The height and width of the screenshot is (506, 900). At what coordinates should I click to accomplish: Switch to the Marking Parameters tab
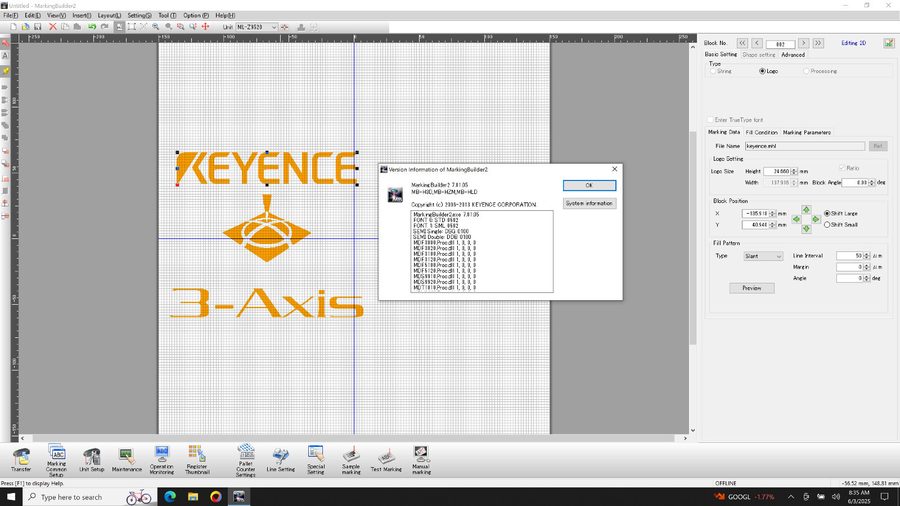point(806,133)
